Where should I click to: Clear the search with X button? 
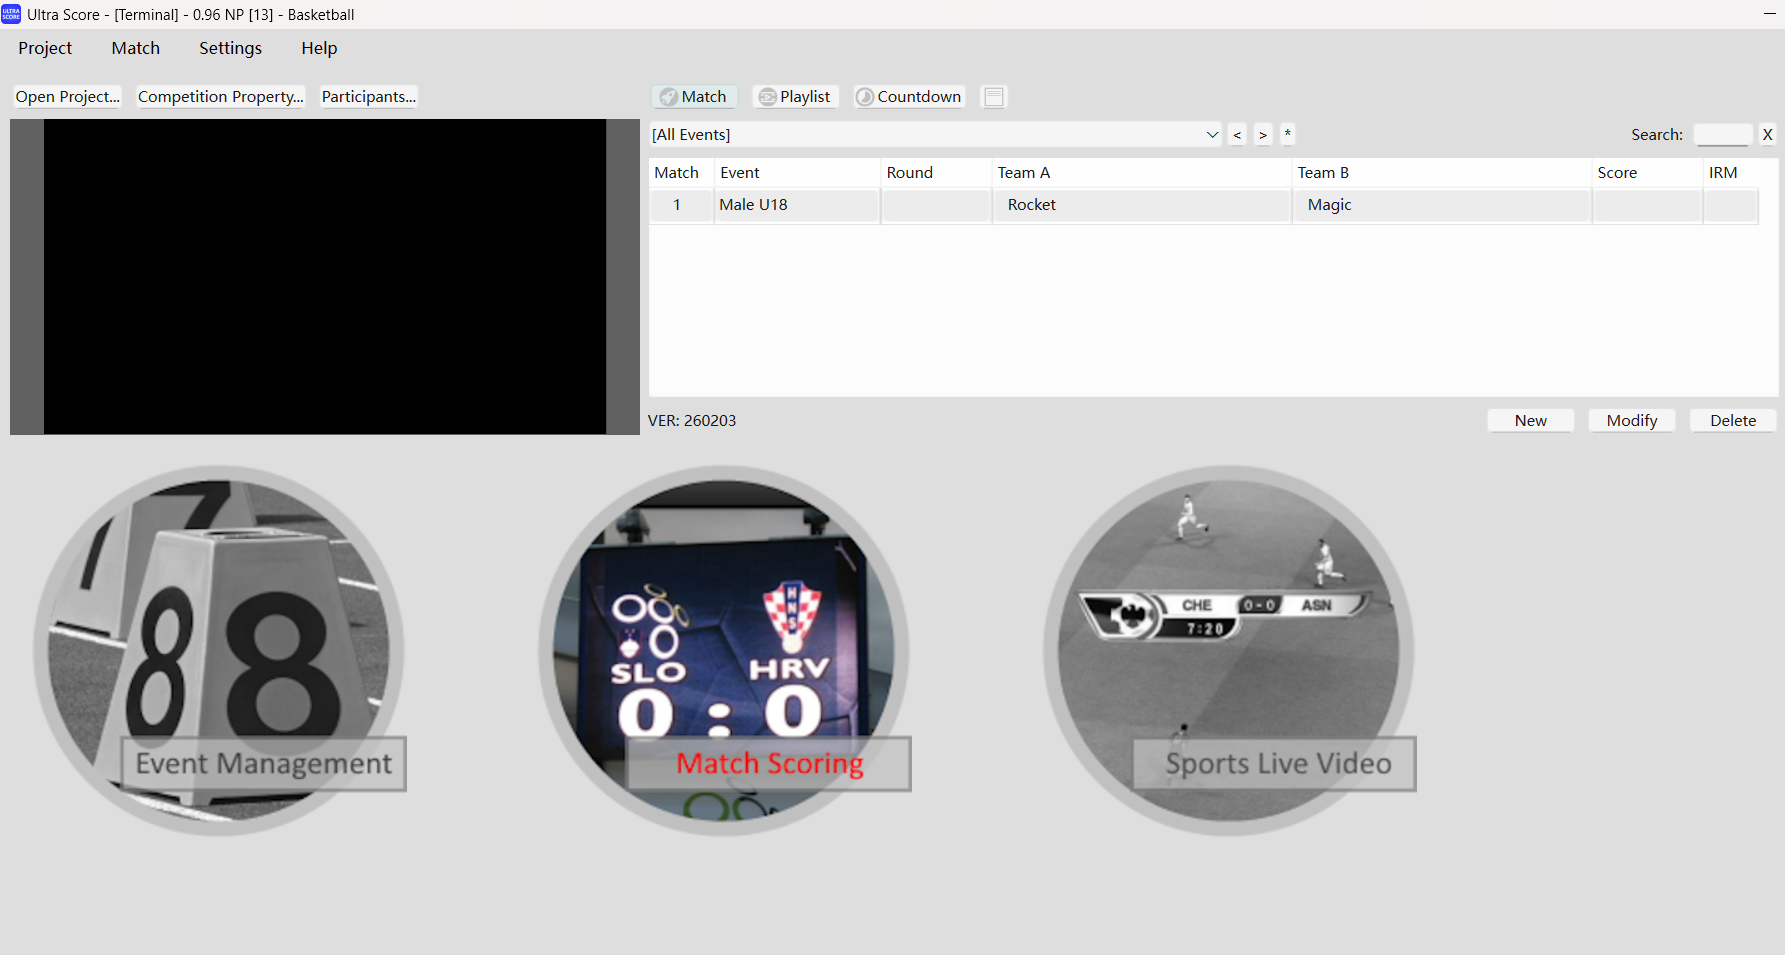click(x=1767, y=135)
